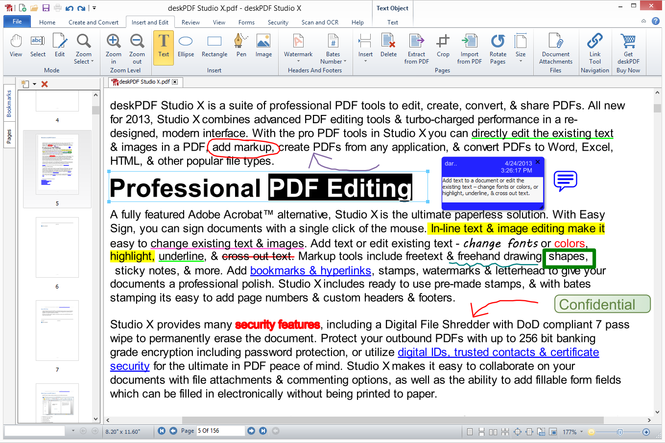Image resolution: width=665 pixels, height=443 pixels.
Task: Open the Text Object contextual Text tab
Action: pyautogui.click(x=393, y=22)
